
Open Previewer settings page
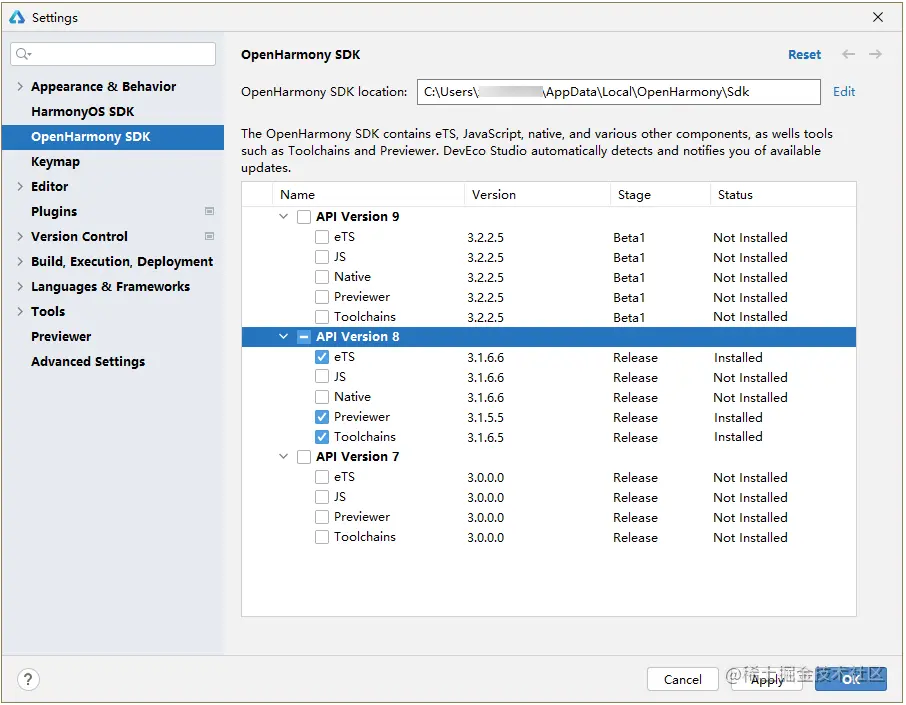61,336
